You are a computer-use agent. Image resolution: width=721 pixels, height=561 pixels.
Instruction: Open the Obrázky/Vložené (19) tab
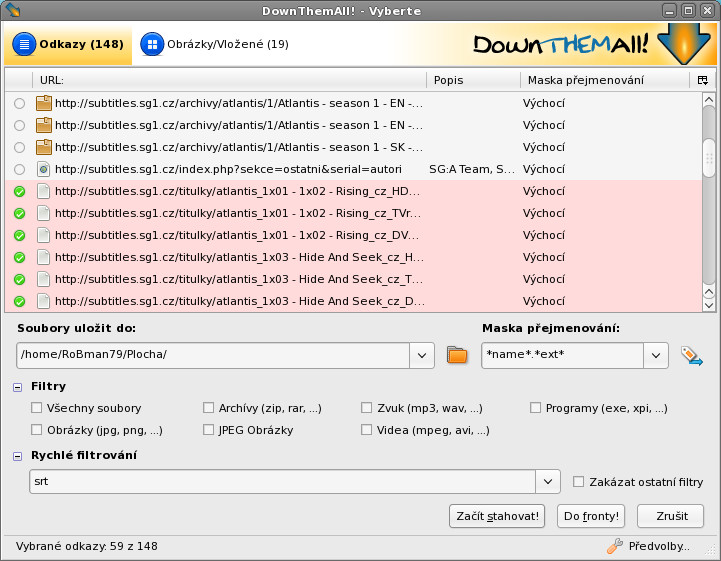click(x=215, y=45)
